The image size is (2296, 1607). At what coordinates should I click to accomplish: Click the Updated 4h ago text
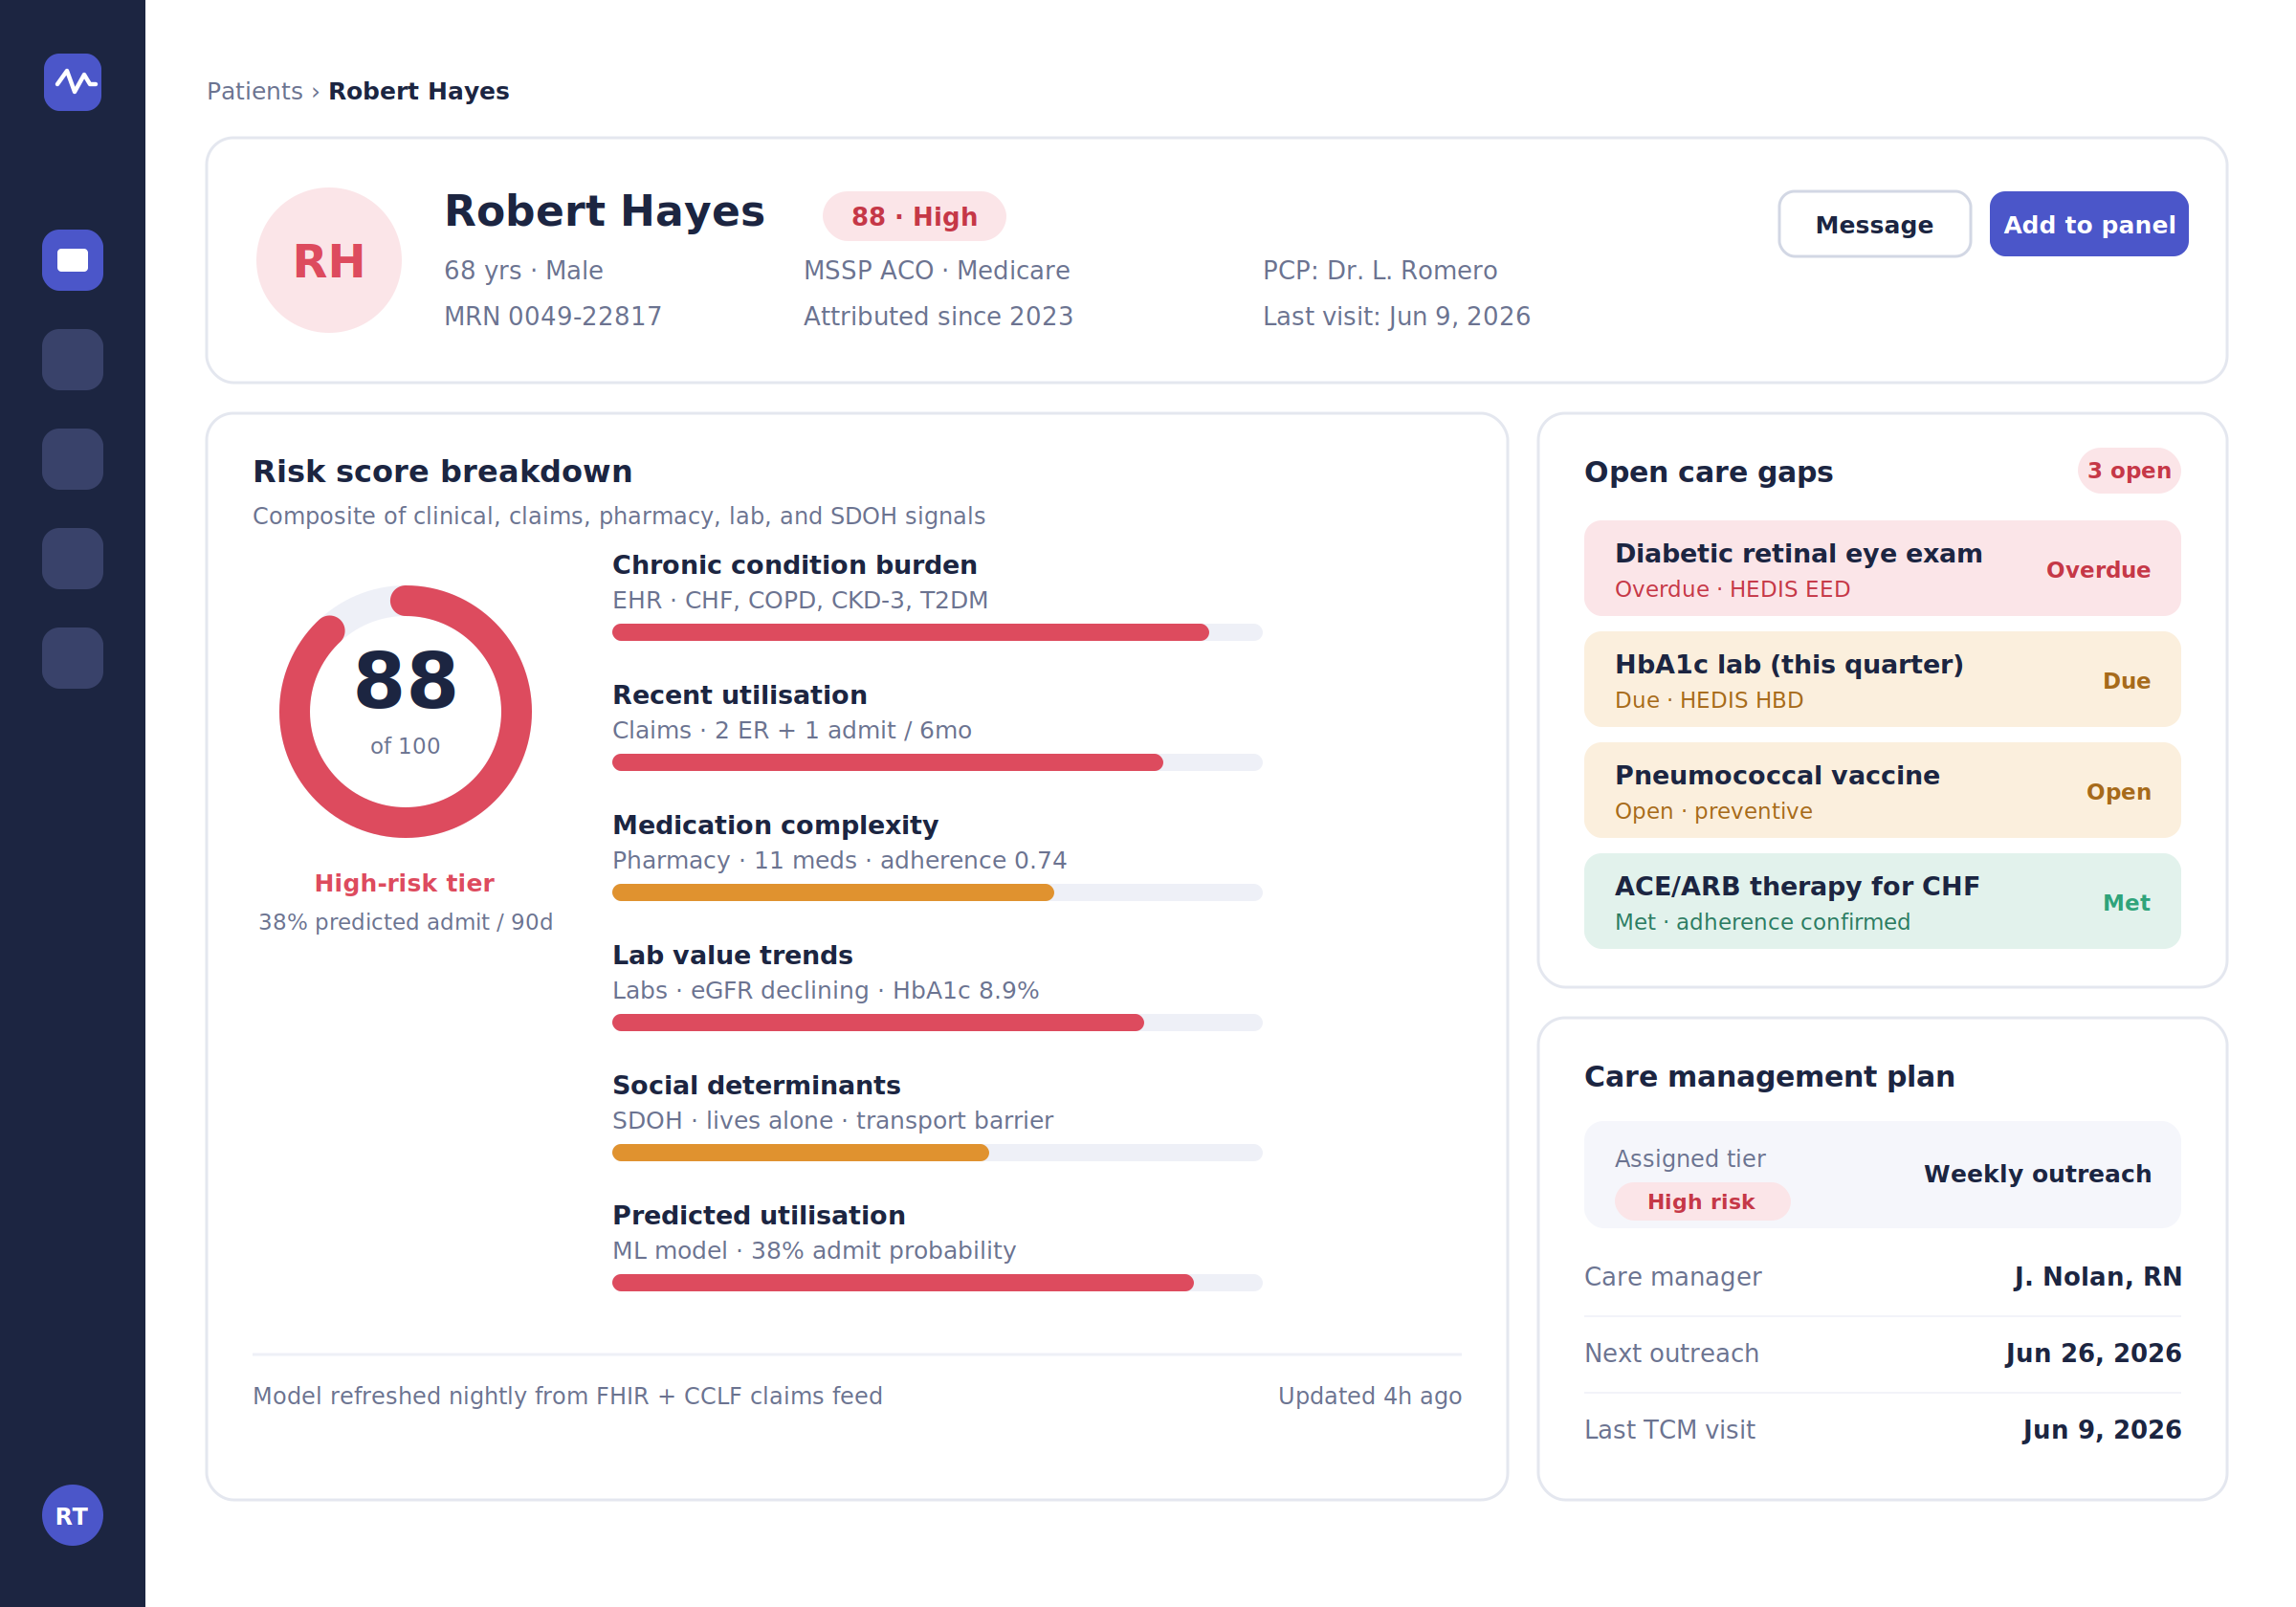click(x=1370, y=1395)
